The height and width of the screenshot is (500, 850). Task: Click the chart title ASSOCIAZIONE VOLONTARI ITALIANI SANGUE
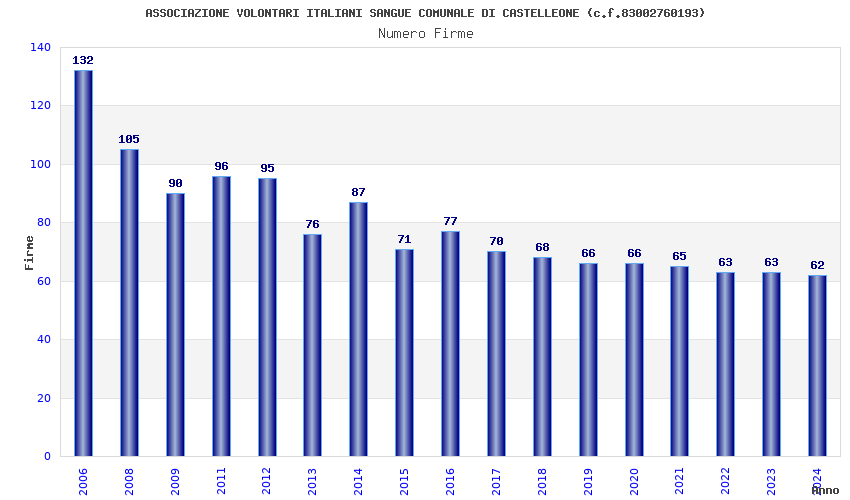tap(425, 13)
